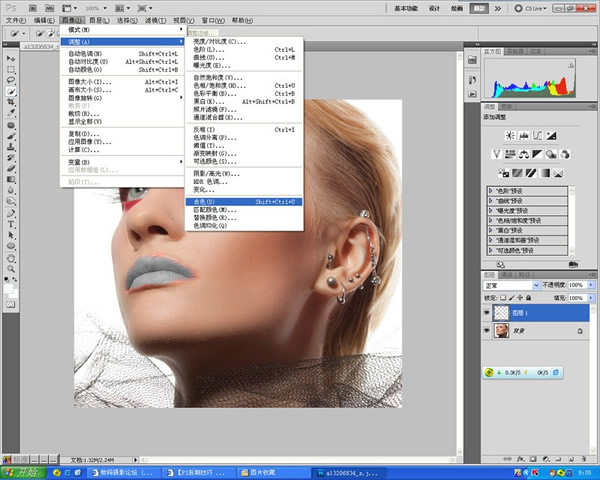Image resolution: width=600 pixels, height=480 pixels.
Task: Add a Curves adjustment icon
Action: coord(537,135)
